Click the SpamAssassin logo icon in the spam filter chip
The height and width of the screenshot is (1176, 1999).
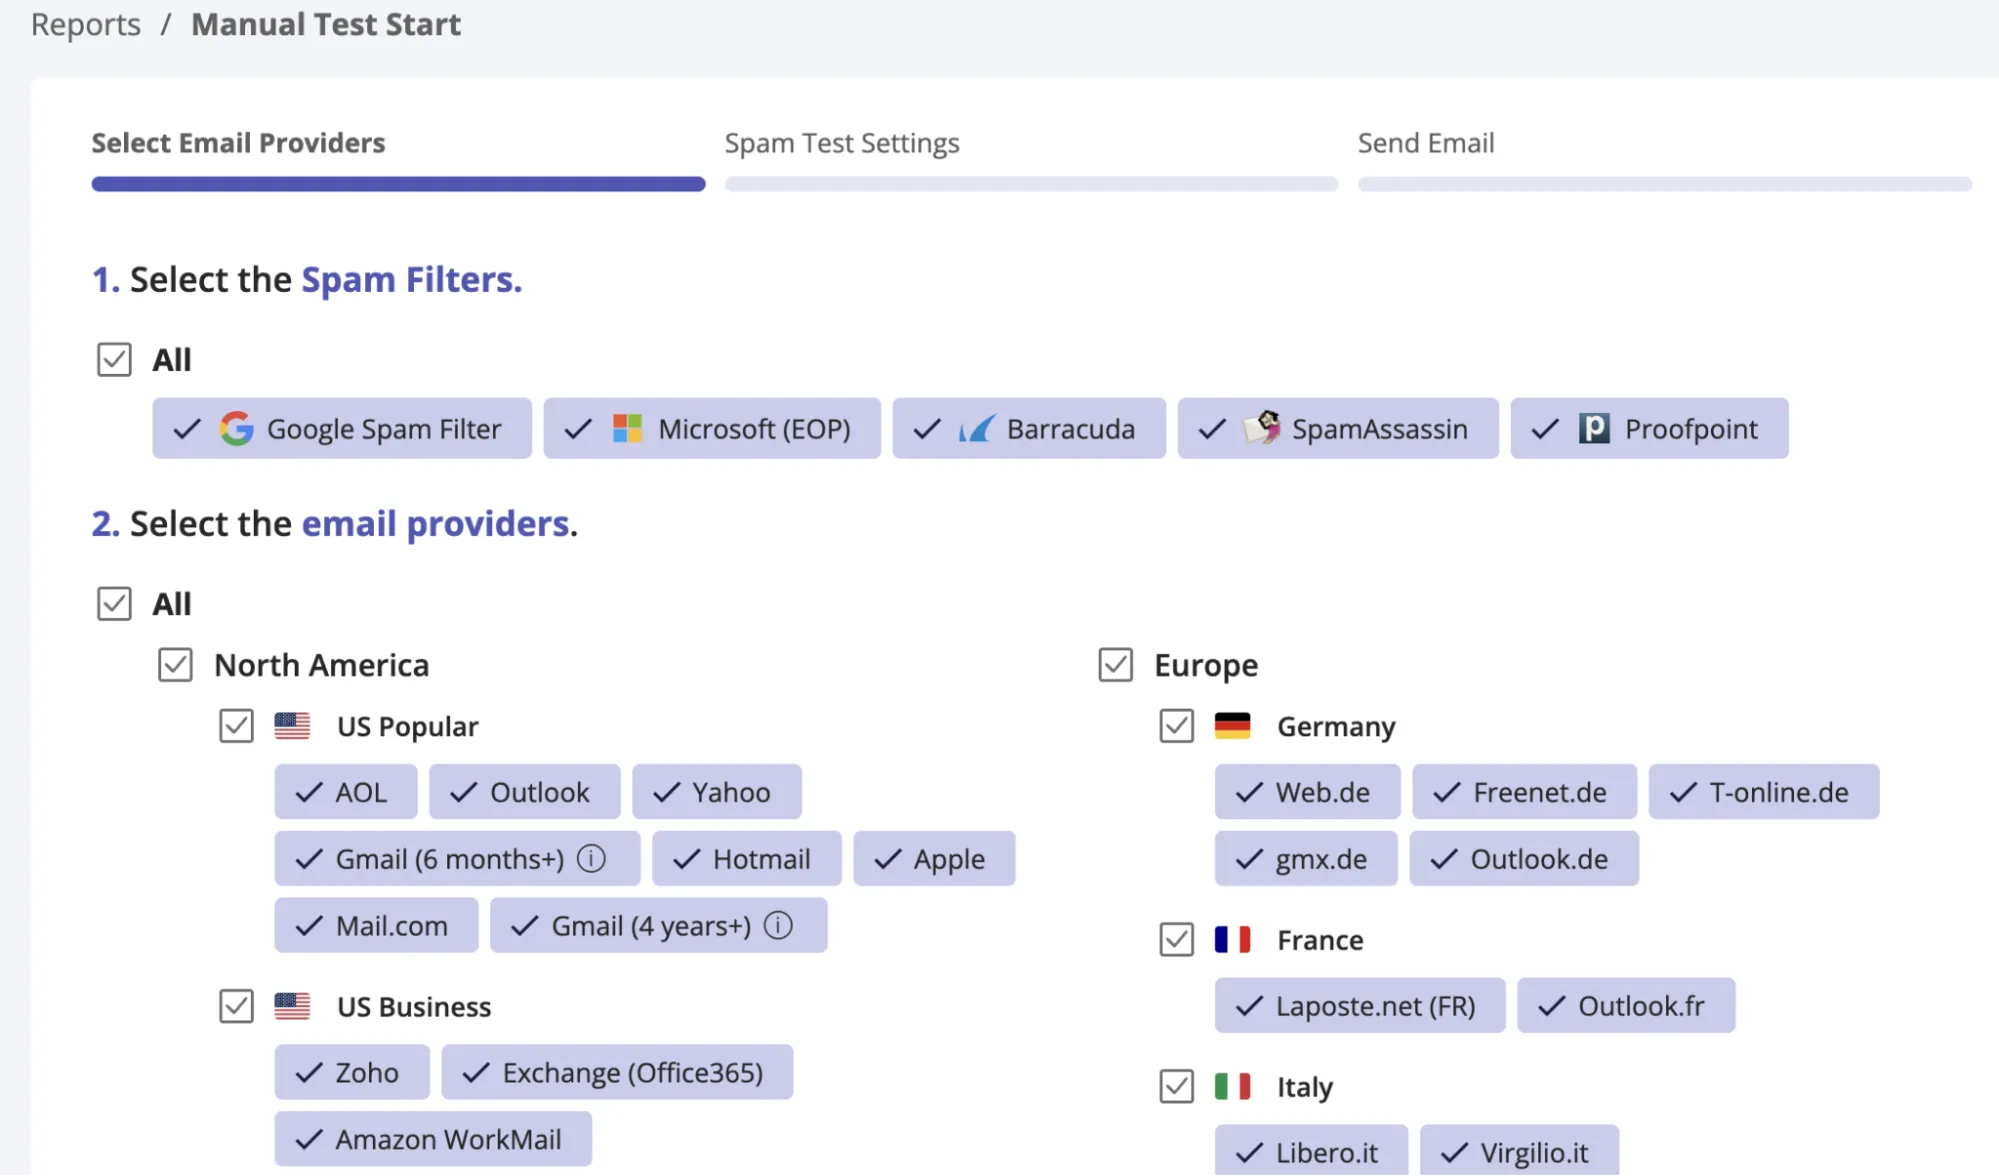click(1262, 428)
